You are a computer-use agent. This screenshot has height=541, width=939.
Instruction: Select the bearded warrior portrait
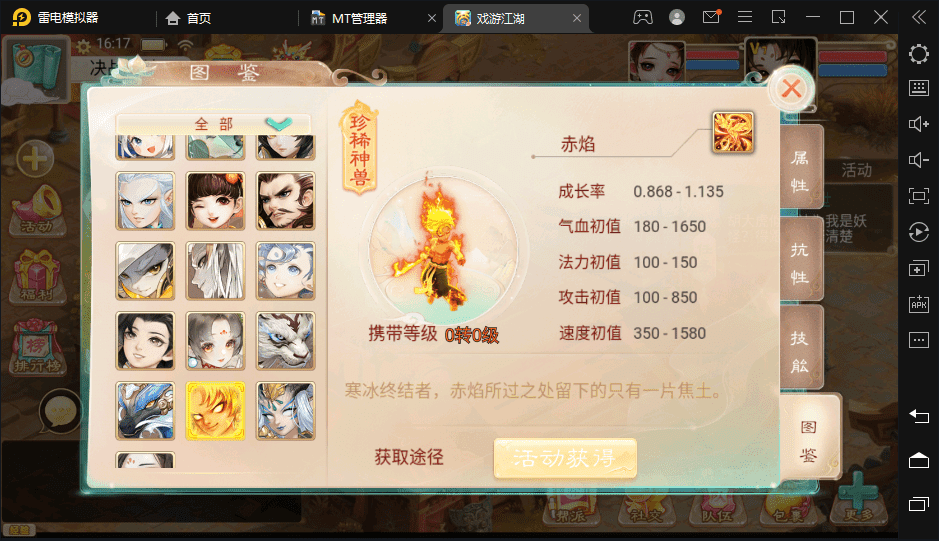coord(286,201)
